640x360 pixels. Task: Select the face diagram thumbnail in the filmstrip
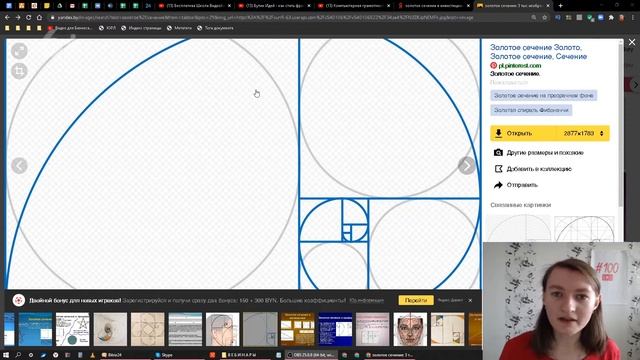pos(410,329)
